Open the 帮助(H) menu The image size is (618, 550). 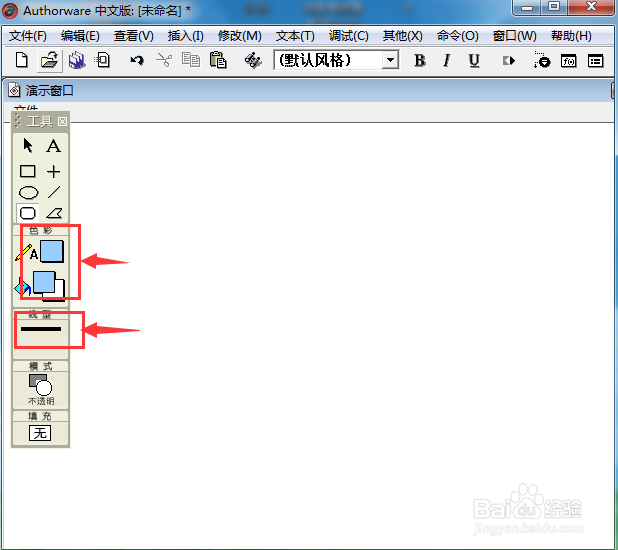pyautogui.click(x=571, y=36)
